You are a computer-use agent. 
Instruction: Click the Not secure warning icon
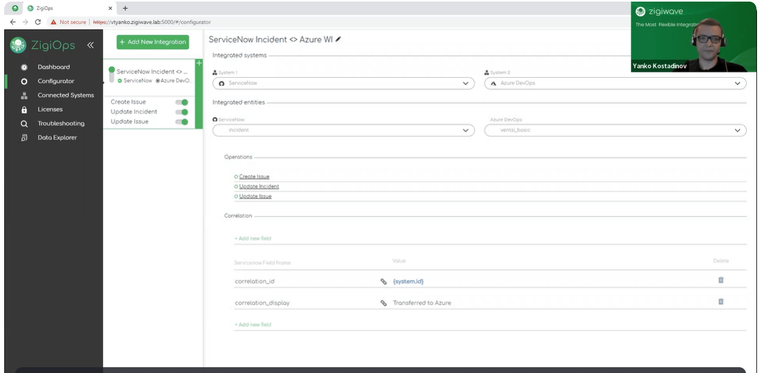pyautogui.click(x=53, y=22)
